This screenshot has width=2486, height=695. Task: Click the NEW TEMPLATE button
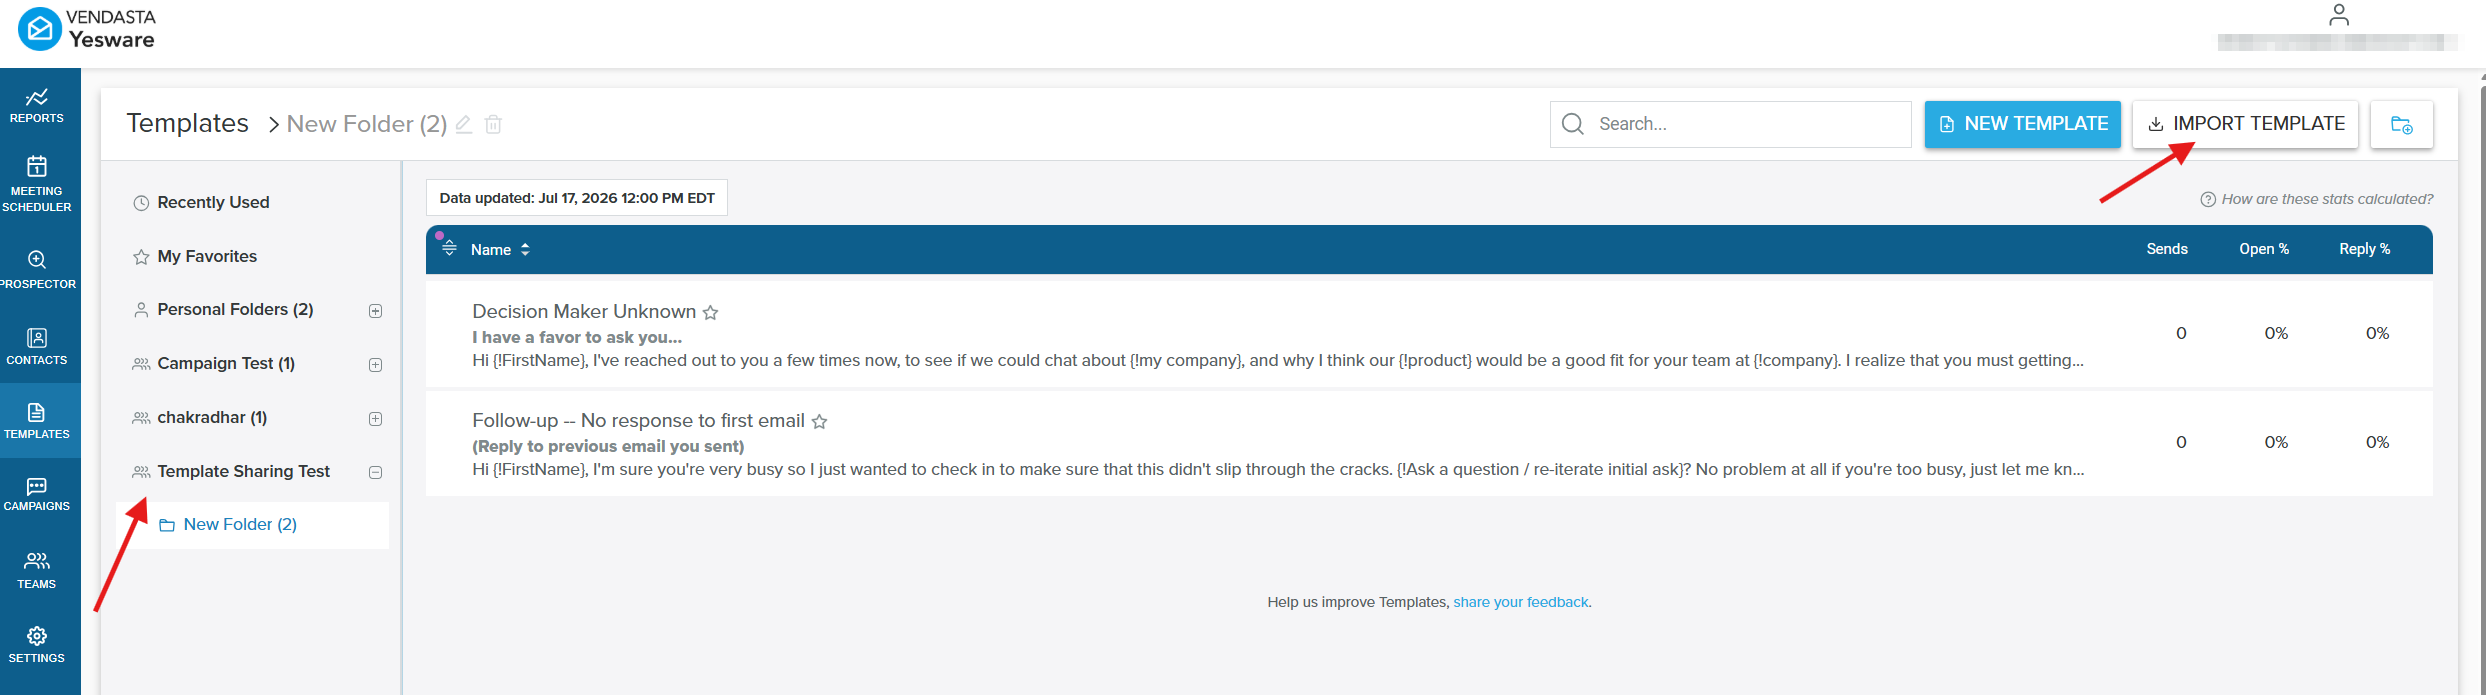2022,124
